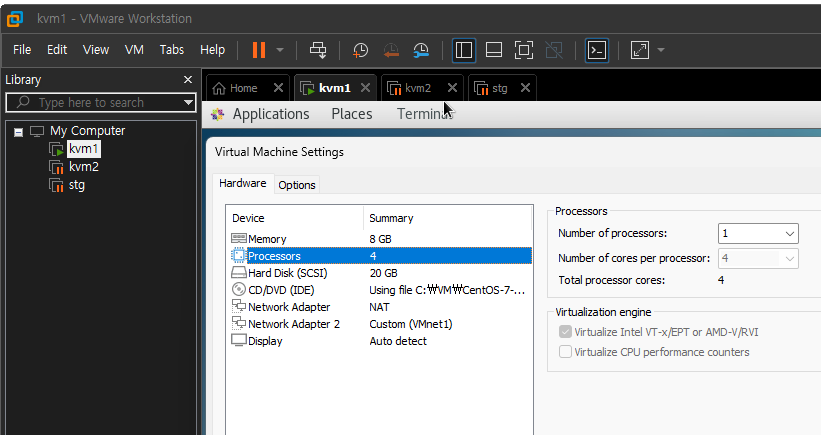Take a snapshot of this virtual machine
Screen dimensions: 821x435
(360, 50)
